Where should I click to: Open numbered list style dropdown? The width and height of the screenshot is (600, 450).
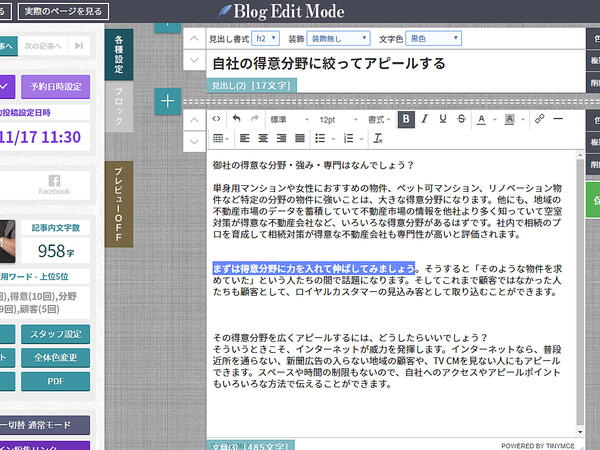point(361,139)
